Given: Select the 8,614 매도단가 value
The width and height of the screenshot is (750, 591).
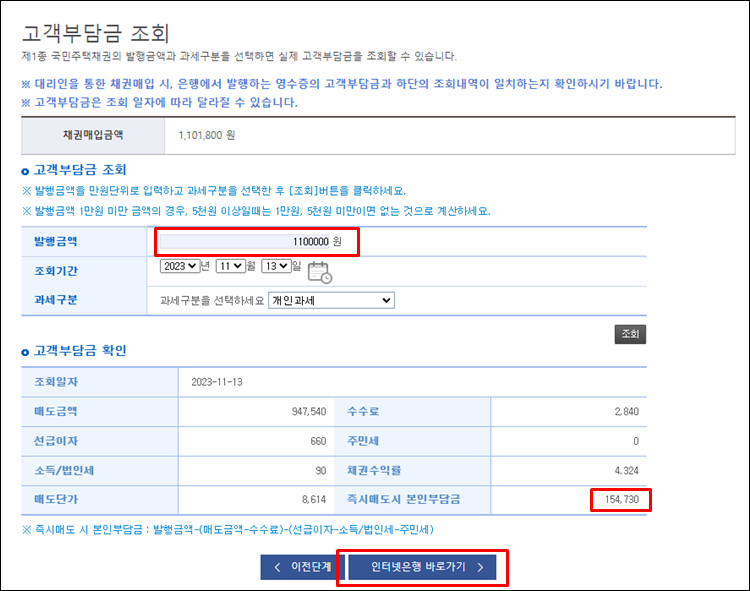Looking at the screenshot, I should point(314,500).
